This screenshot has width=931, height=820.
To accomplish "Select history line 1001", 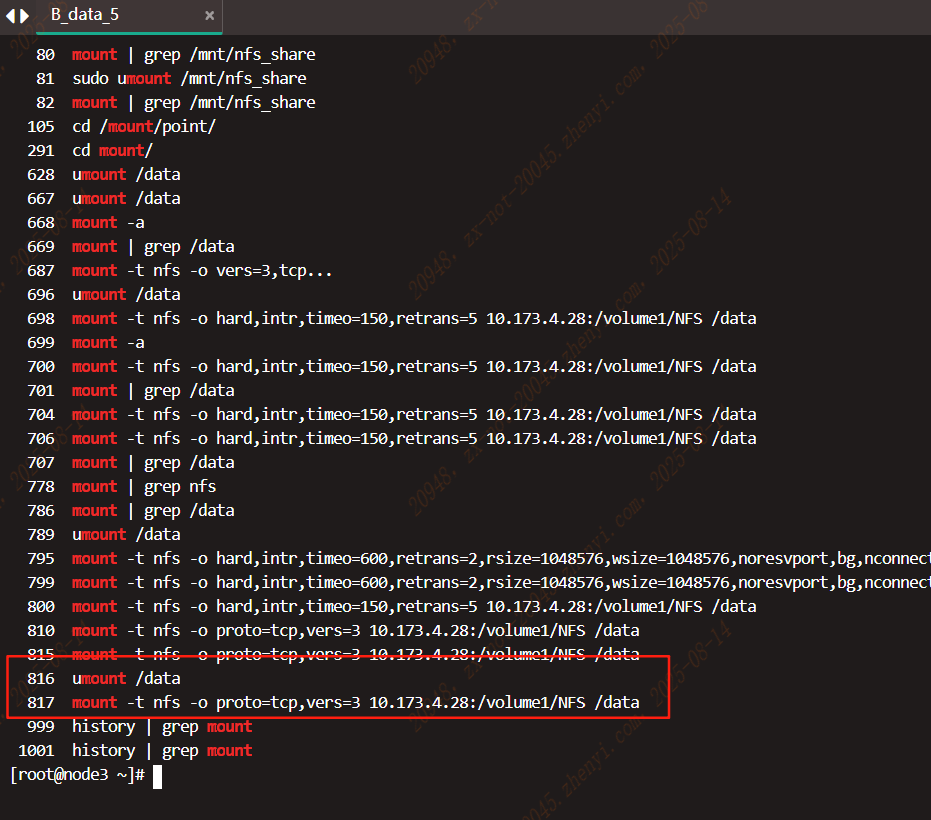I will [160, 750].
